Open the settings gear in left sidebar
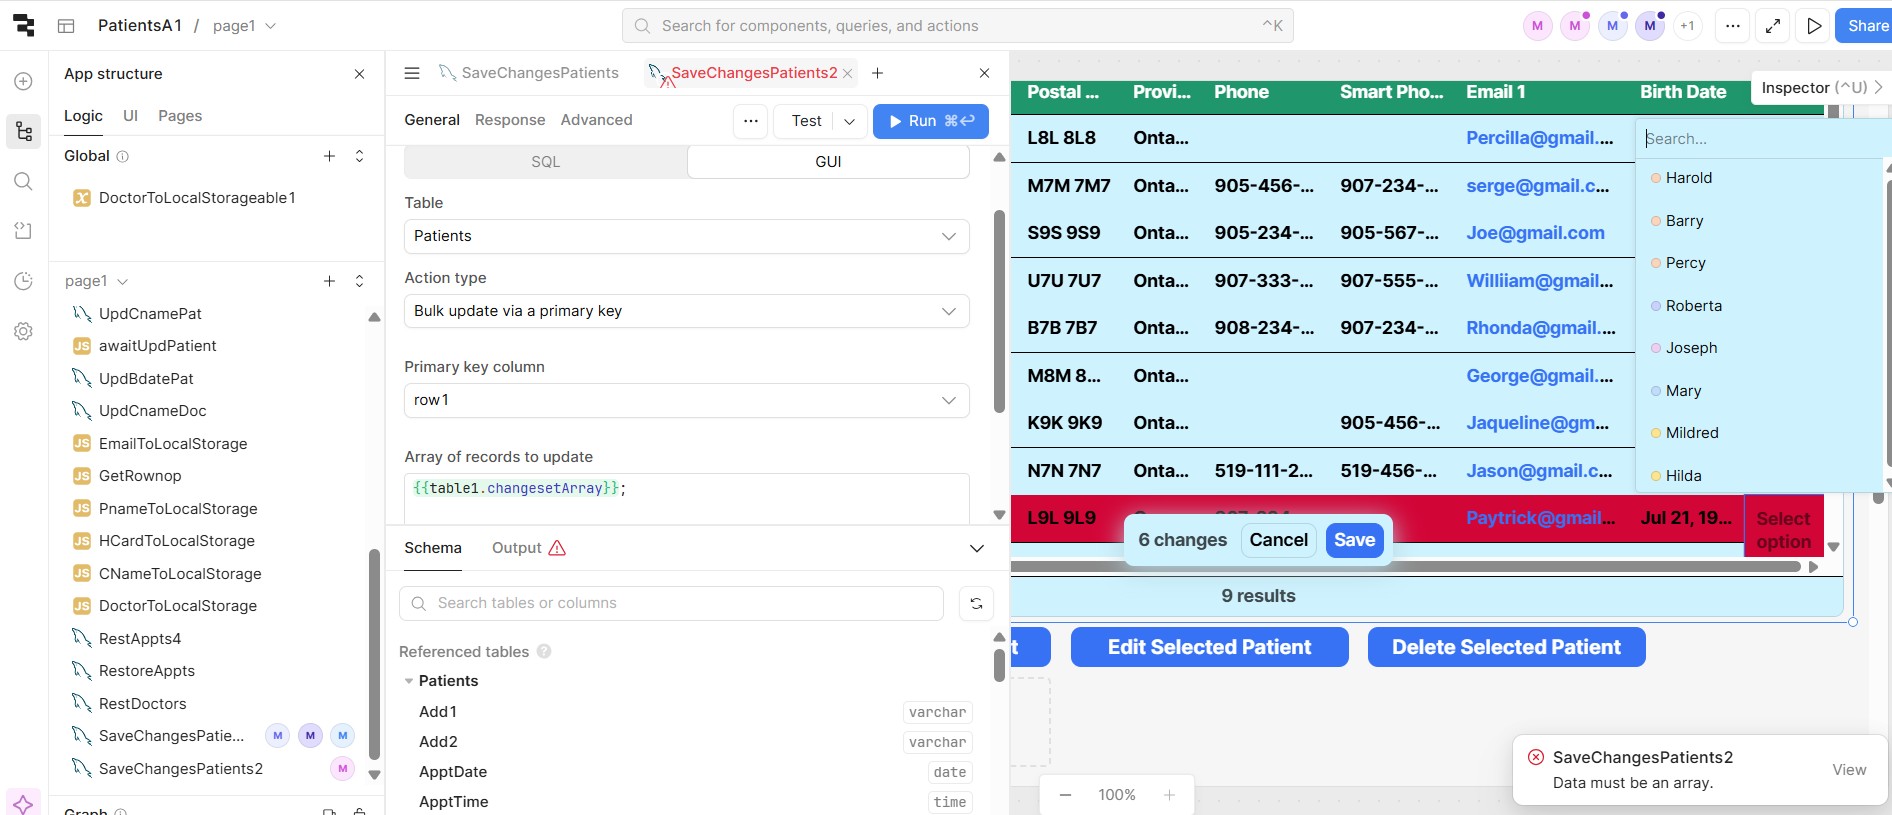 (x=24, y=331)
